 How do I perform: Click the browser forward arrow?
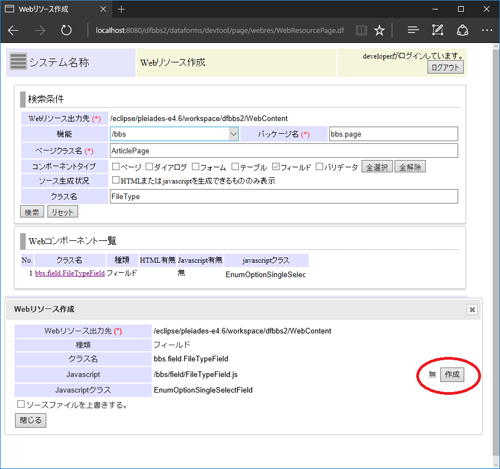(x=40, y=31)
